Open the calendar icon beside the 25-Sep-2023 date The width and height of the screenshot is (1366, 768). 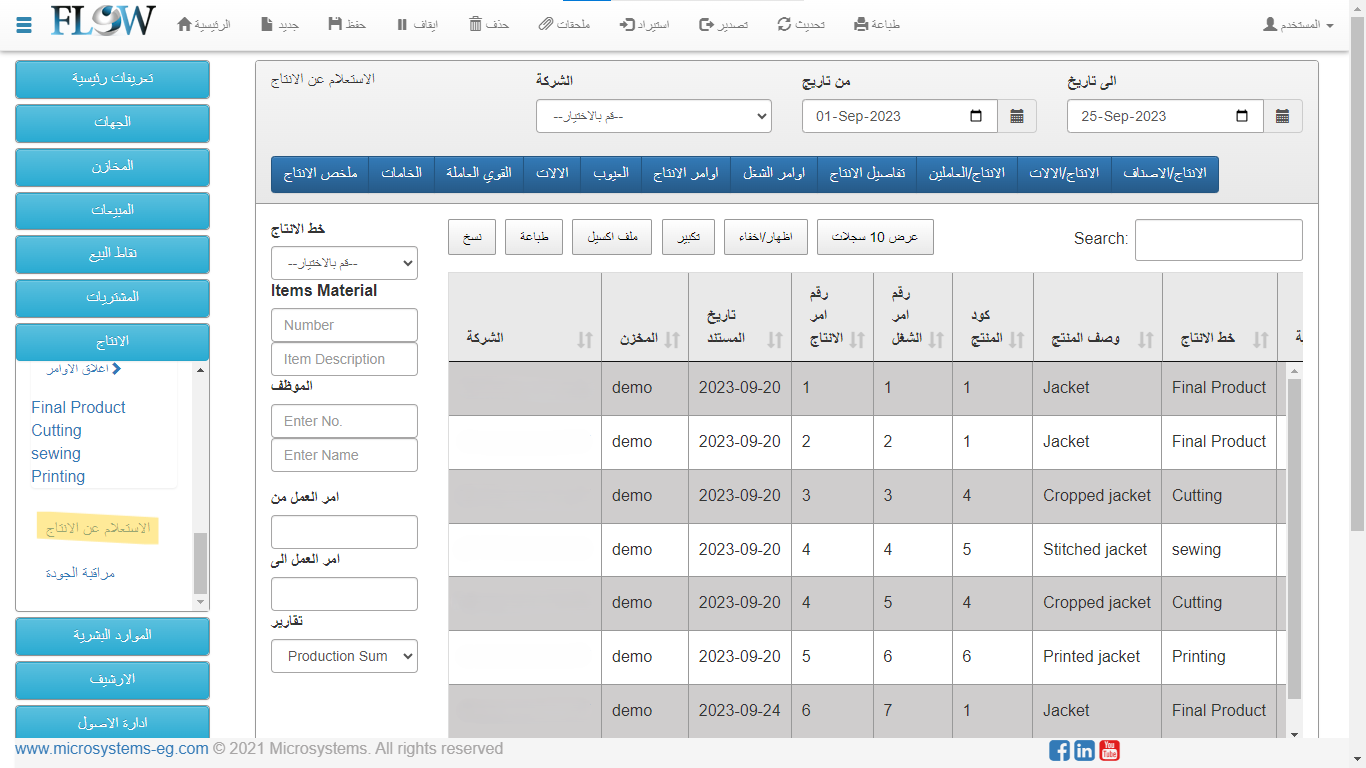click(1283, 116)
